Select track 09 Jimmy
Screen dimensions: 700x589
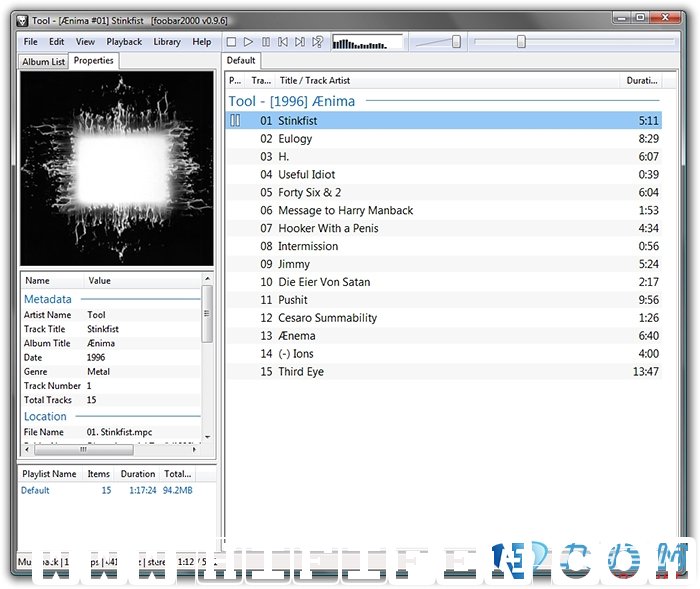tap(444, 264)
